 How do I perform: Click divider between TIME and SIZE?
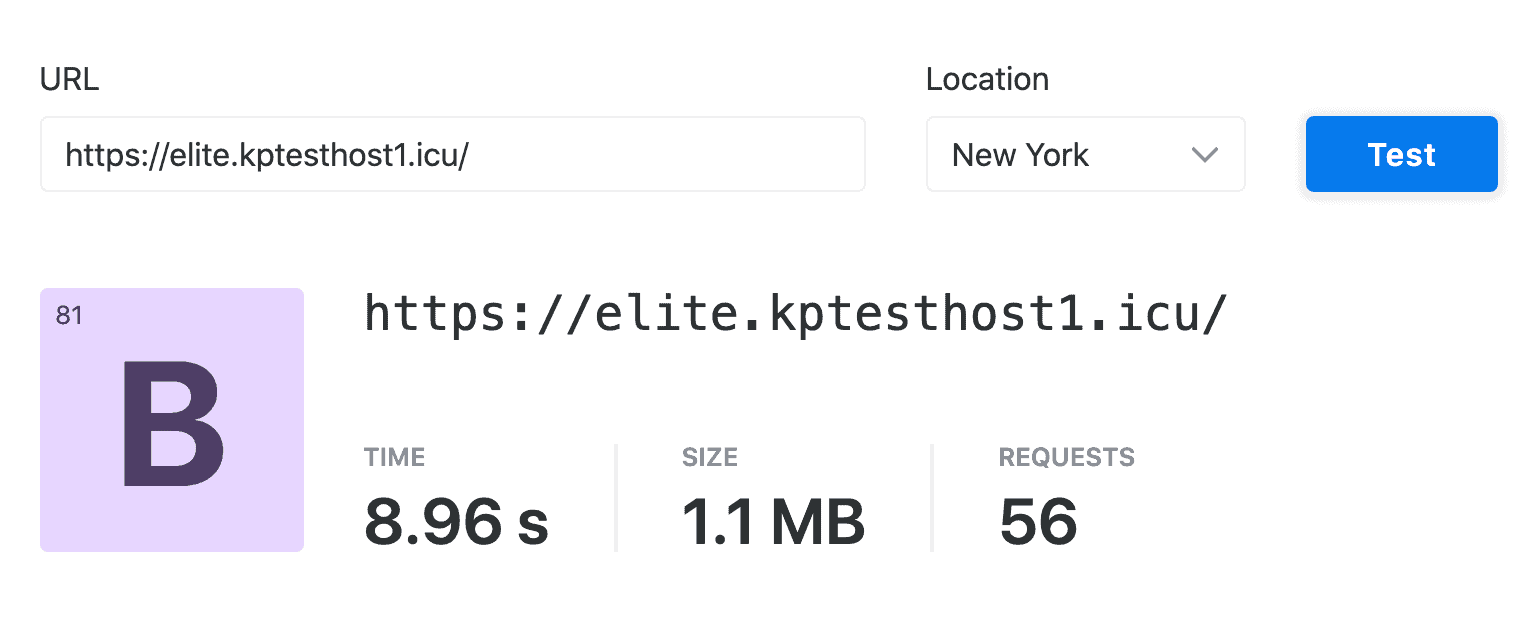pos(616,497)
